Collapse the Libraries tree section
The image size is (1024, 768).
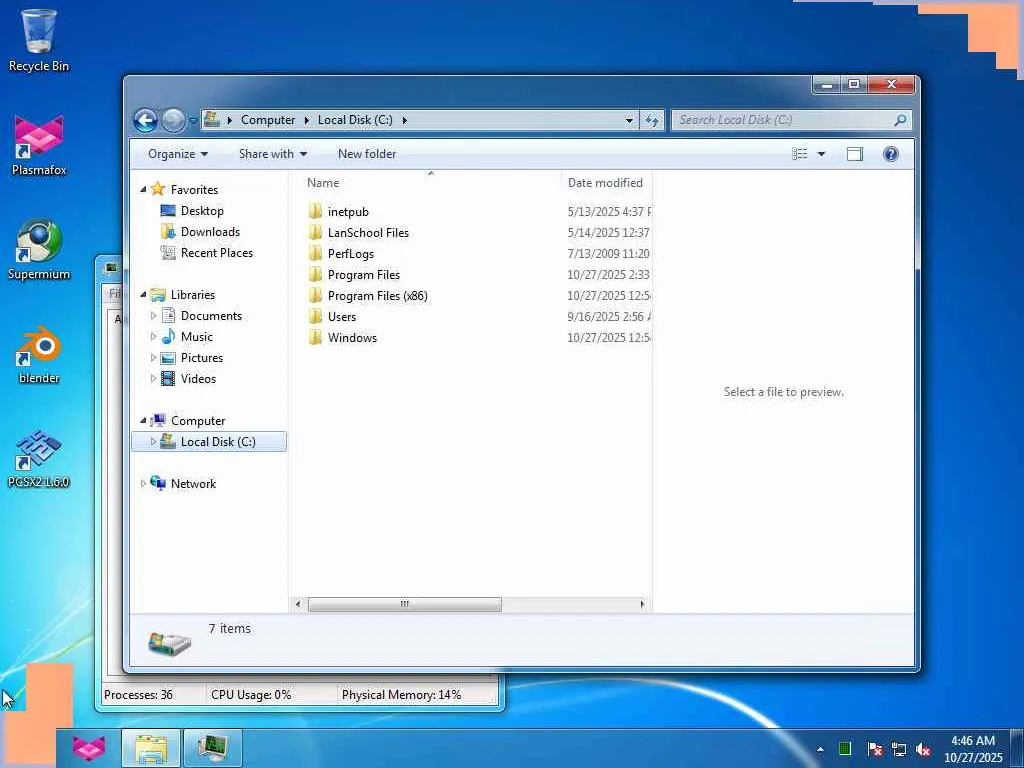coord(143,295)
